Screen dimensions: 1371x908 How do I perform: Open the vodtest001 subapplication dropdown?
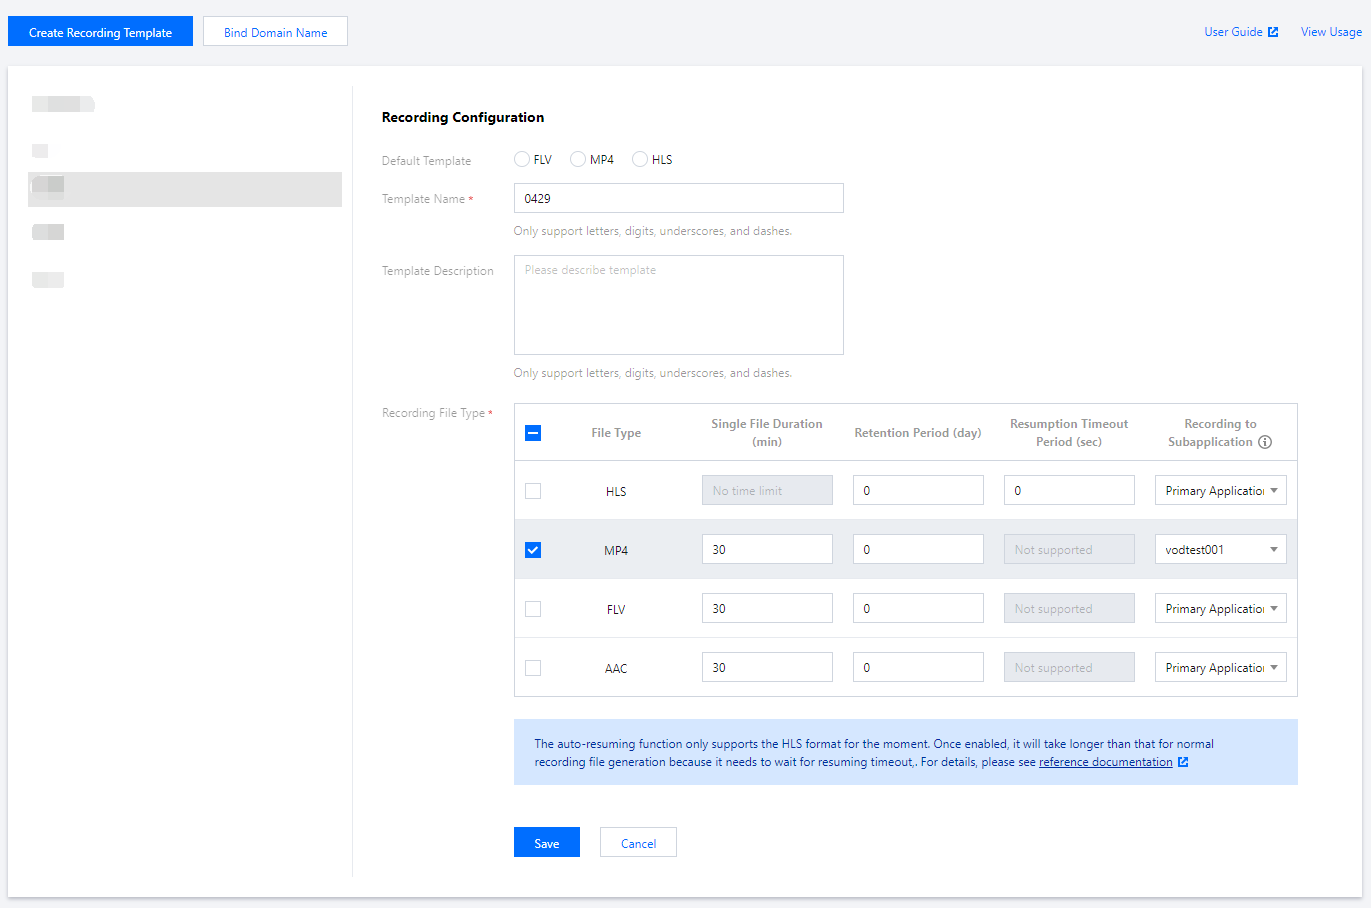coord(1220,549)
